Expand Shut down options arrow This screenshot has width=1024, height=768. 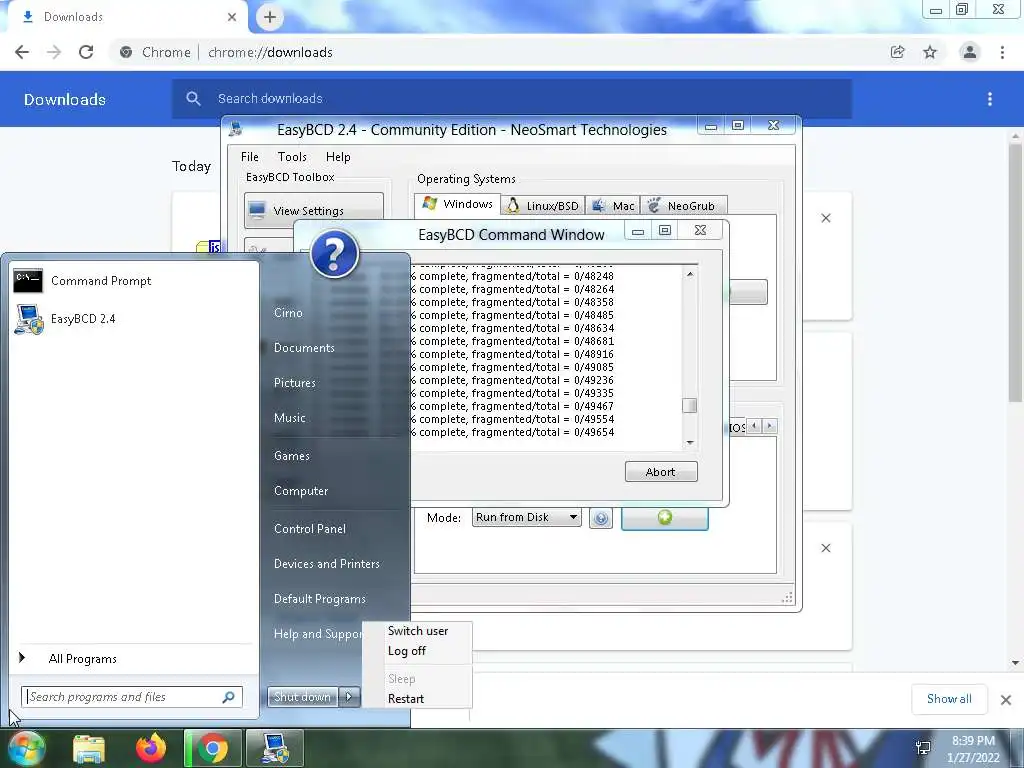coord(349,697)
